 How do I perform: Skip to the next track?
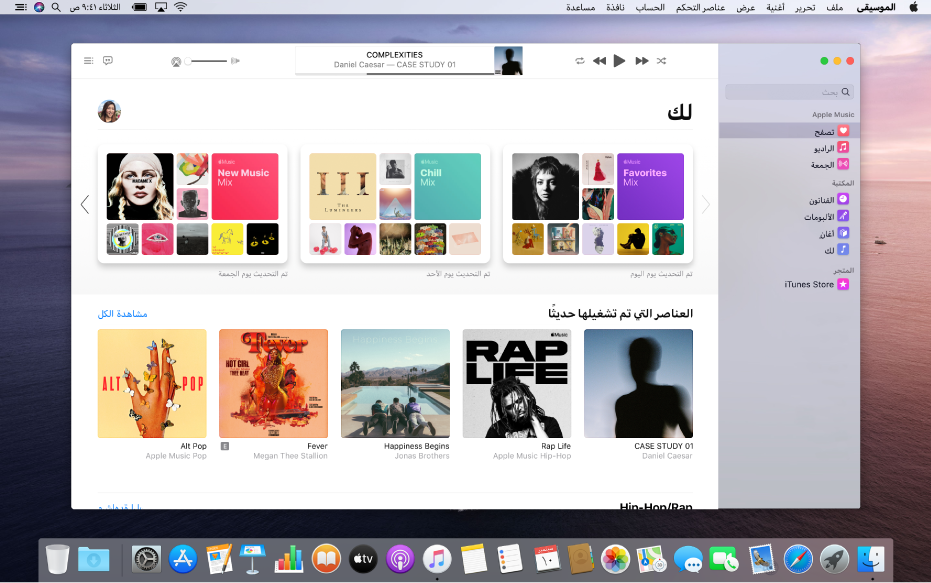643,60
